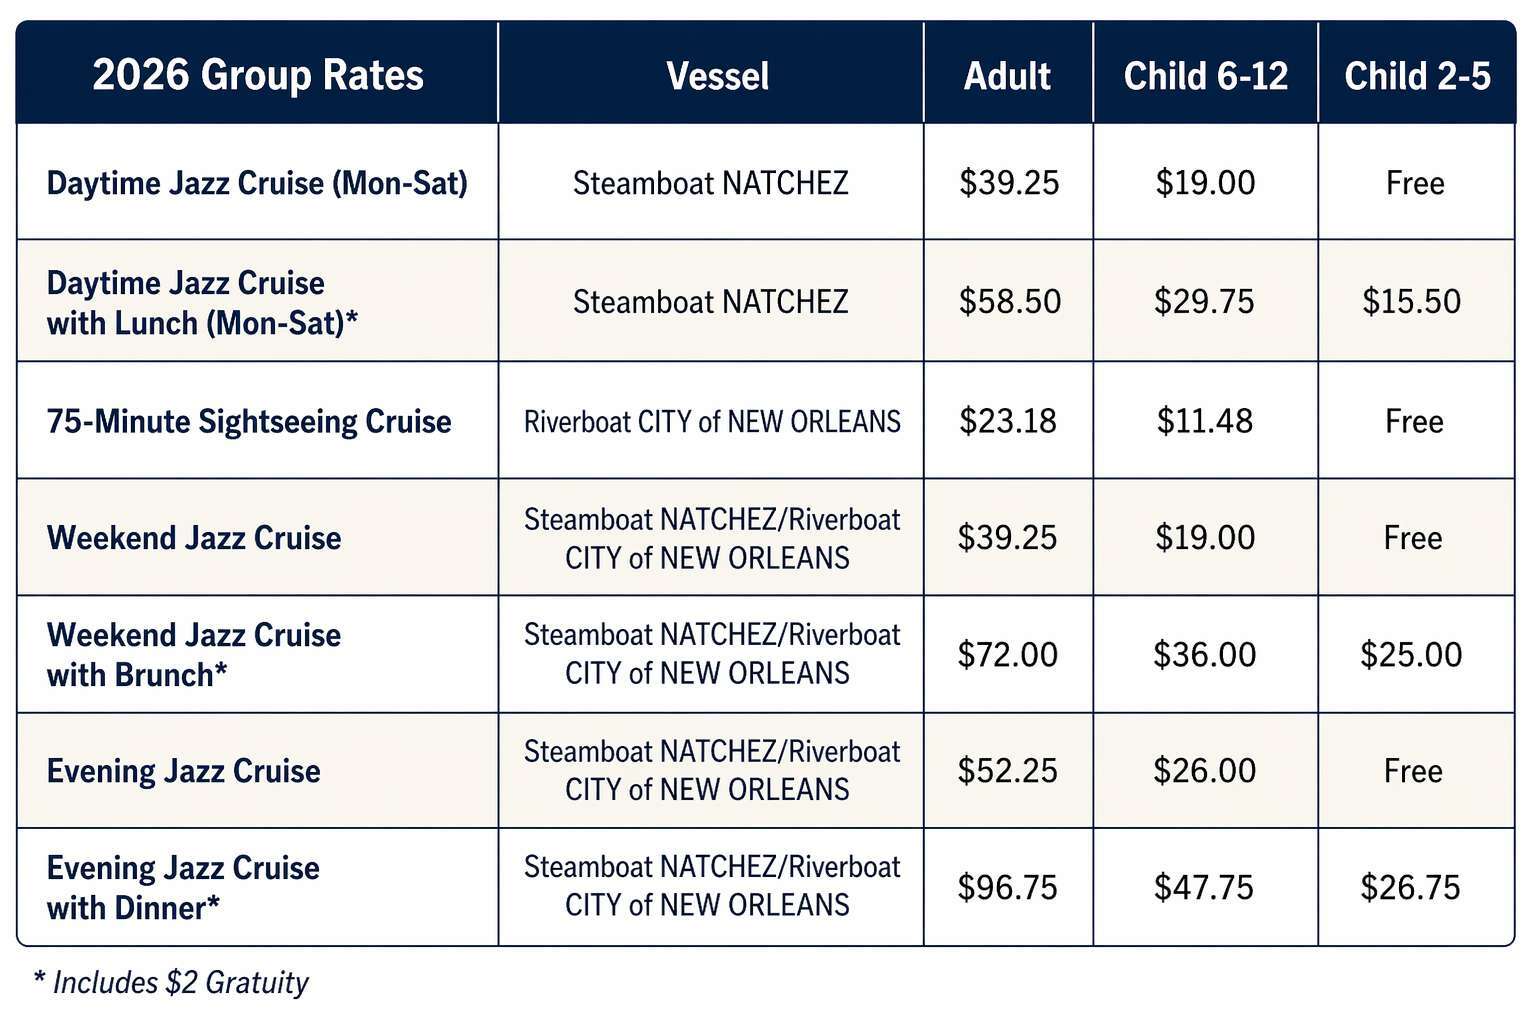Select the "Daytime Jazz Cruise with Lunch" label
1536x1024 pixels.
pos(202,302)
